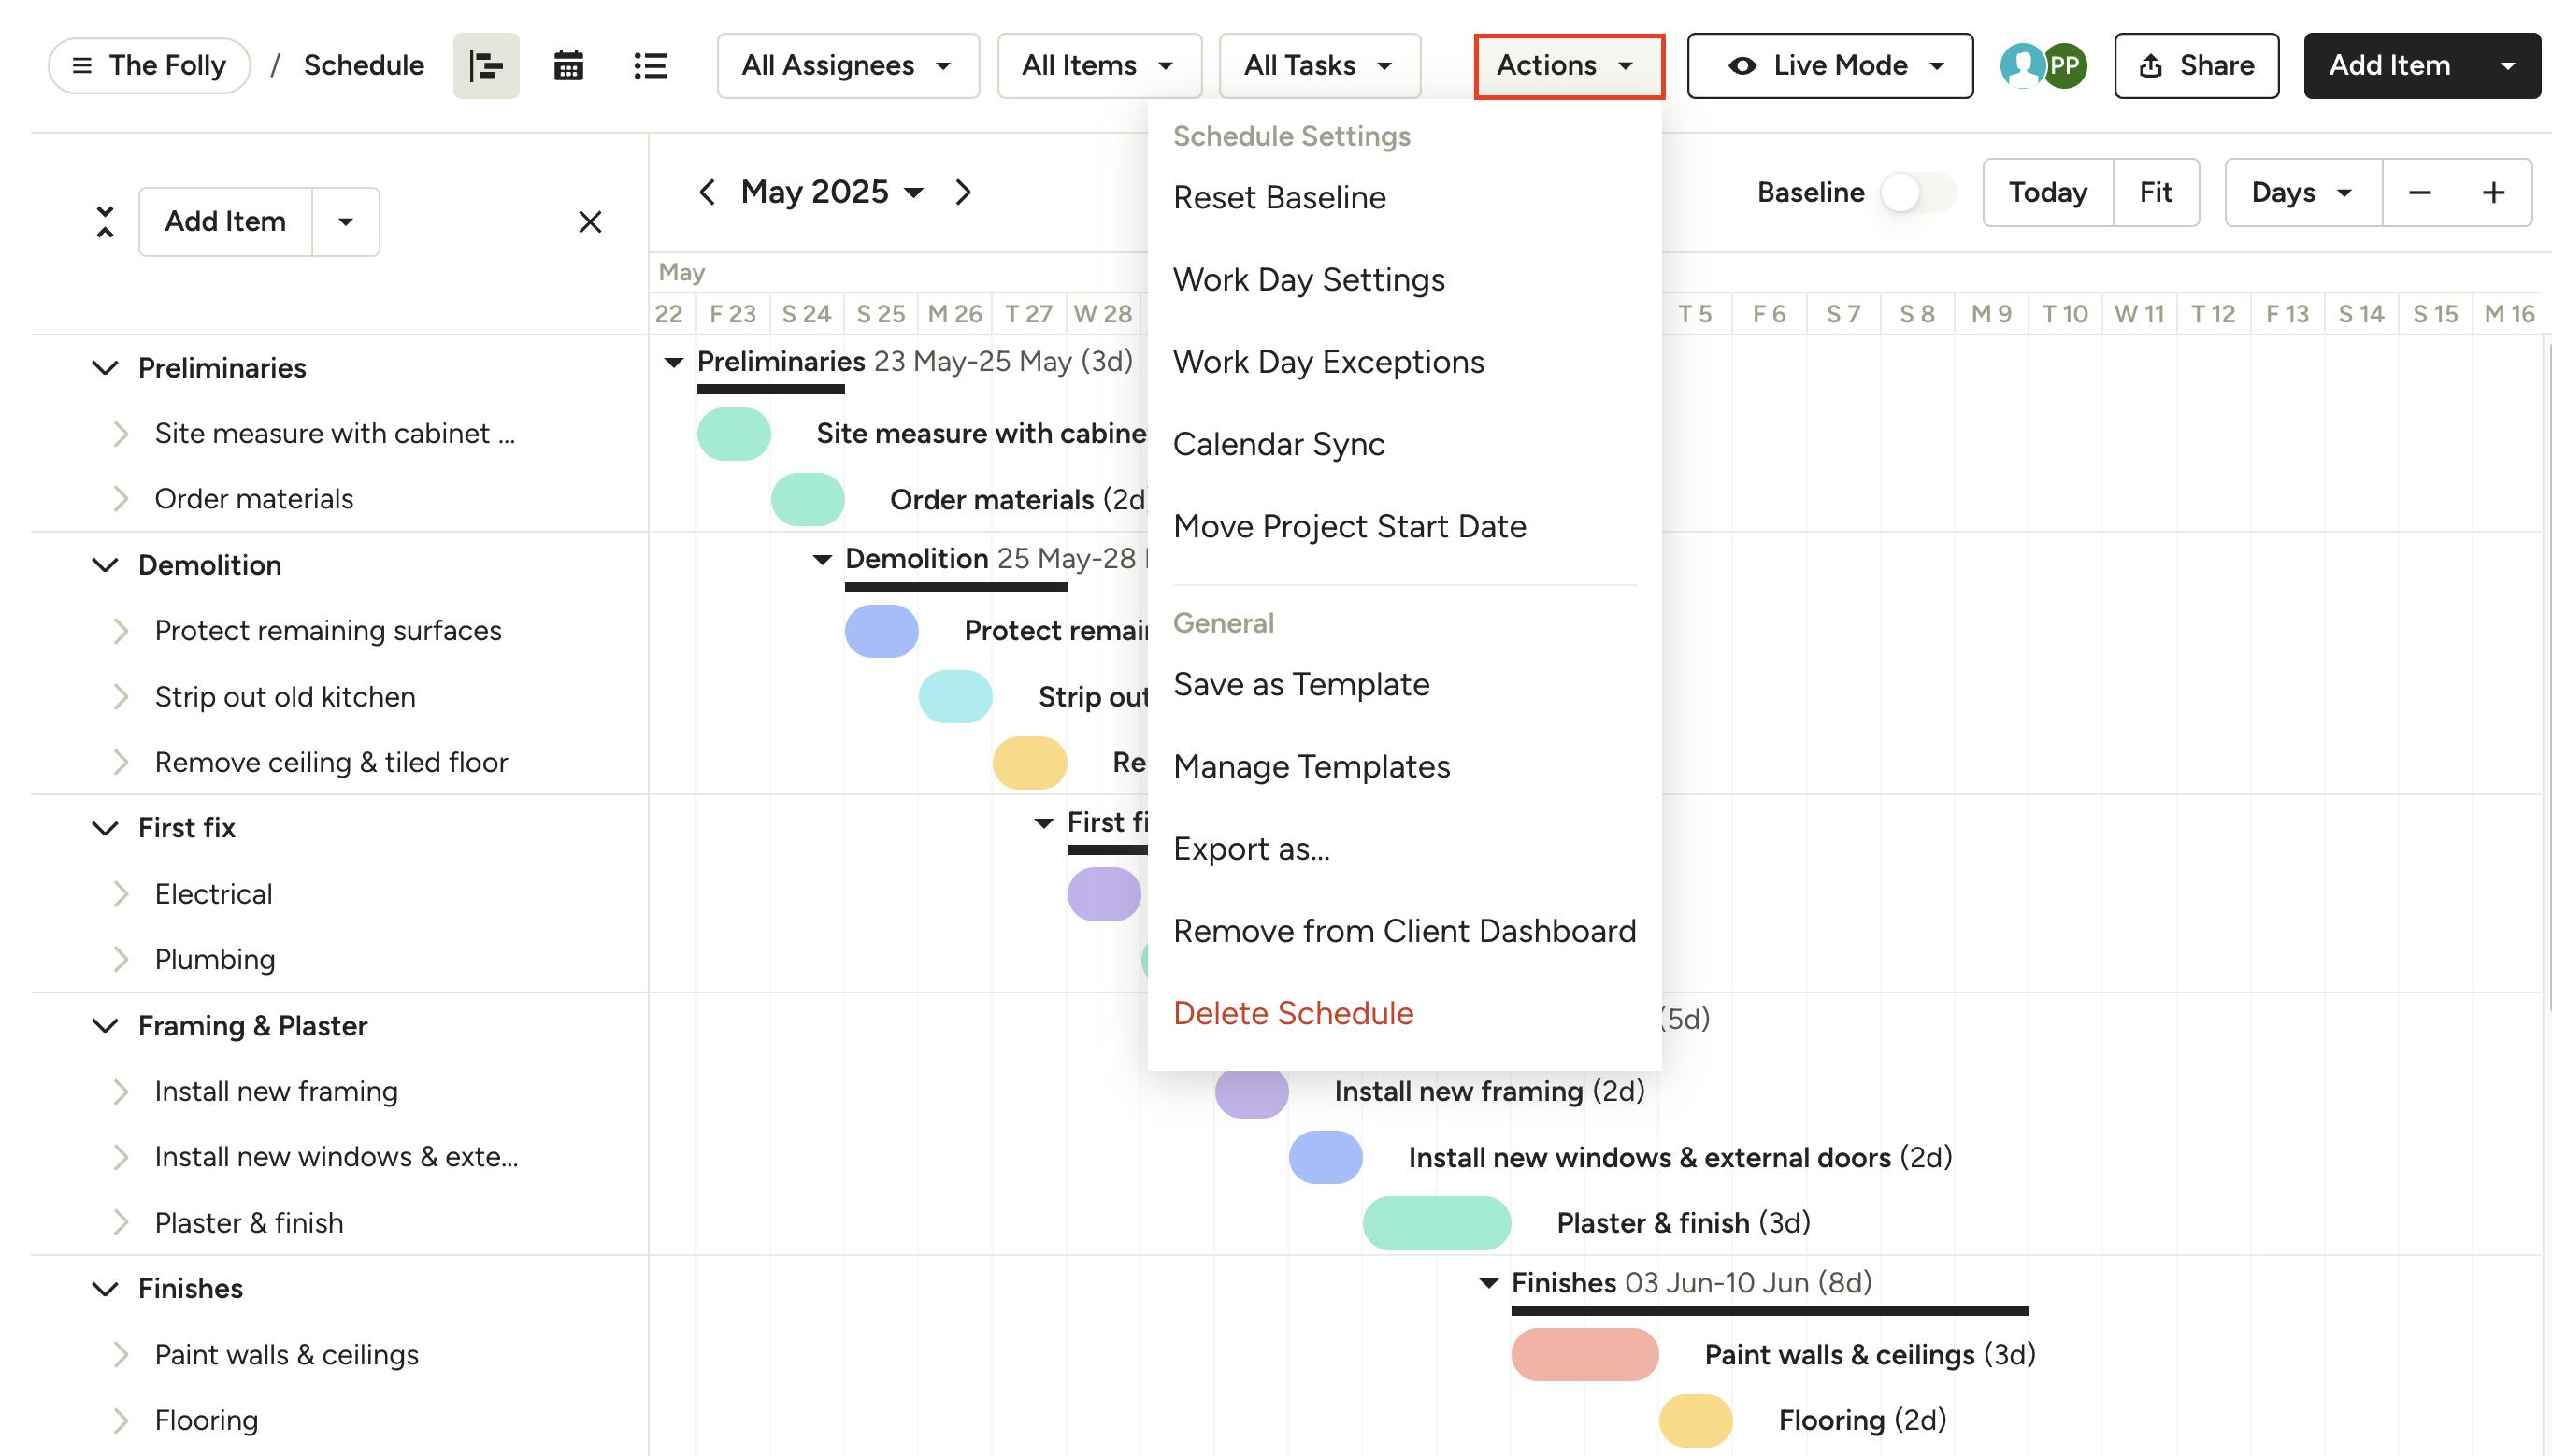The image size is (2552, 1456).
Task: Close the left item panel
Action: coord(590,222)
